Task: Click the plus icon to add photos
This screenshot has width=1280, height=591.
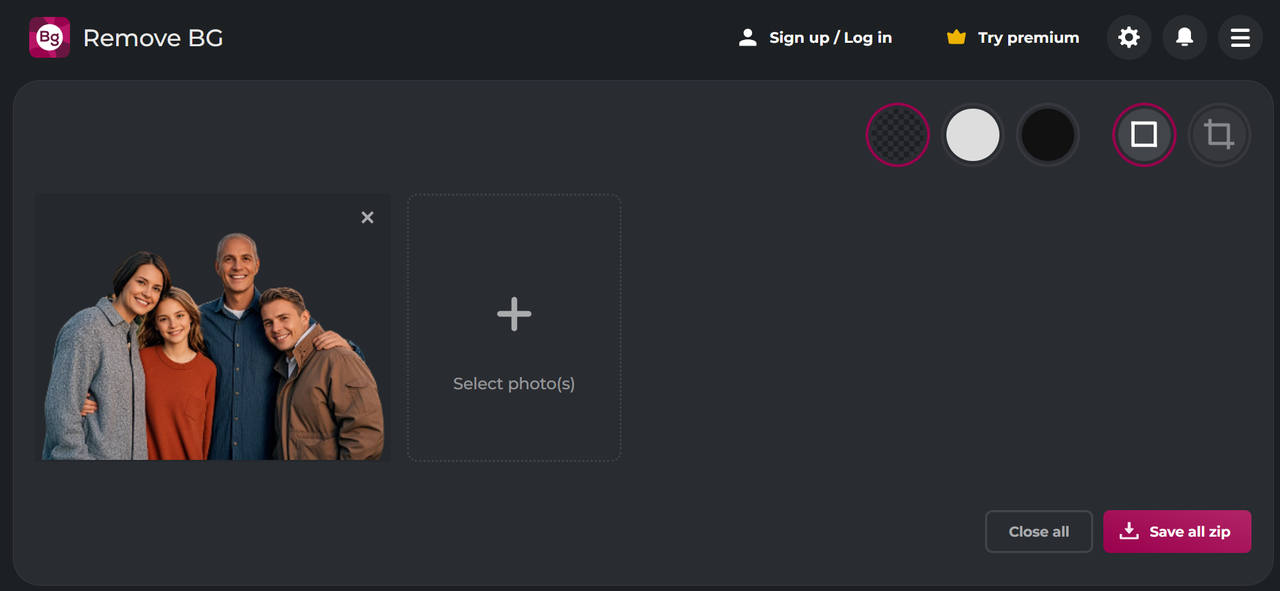Action: (514, 314)
